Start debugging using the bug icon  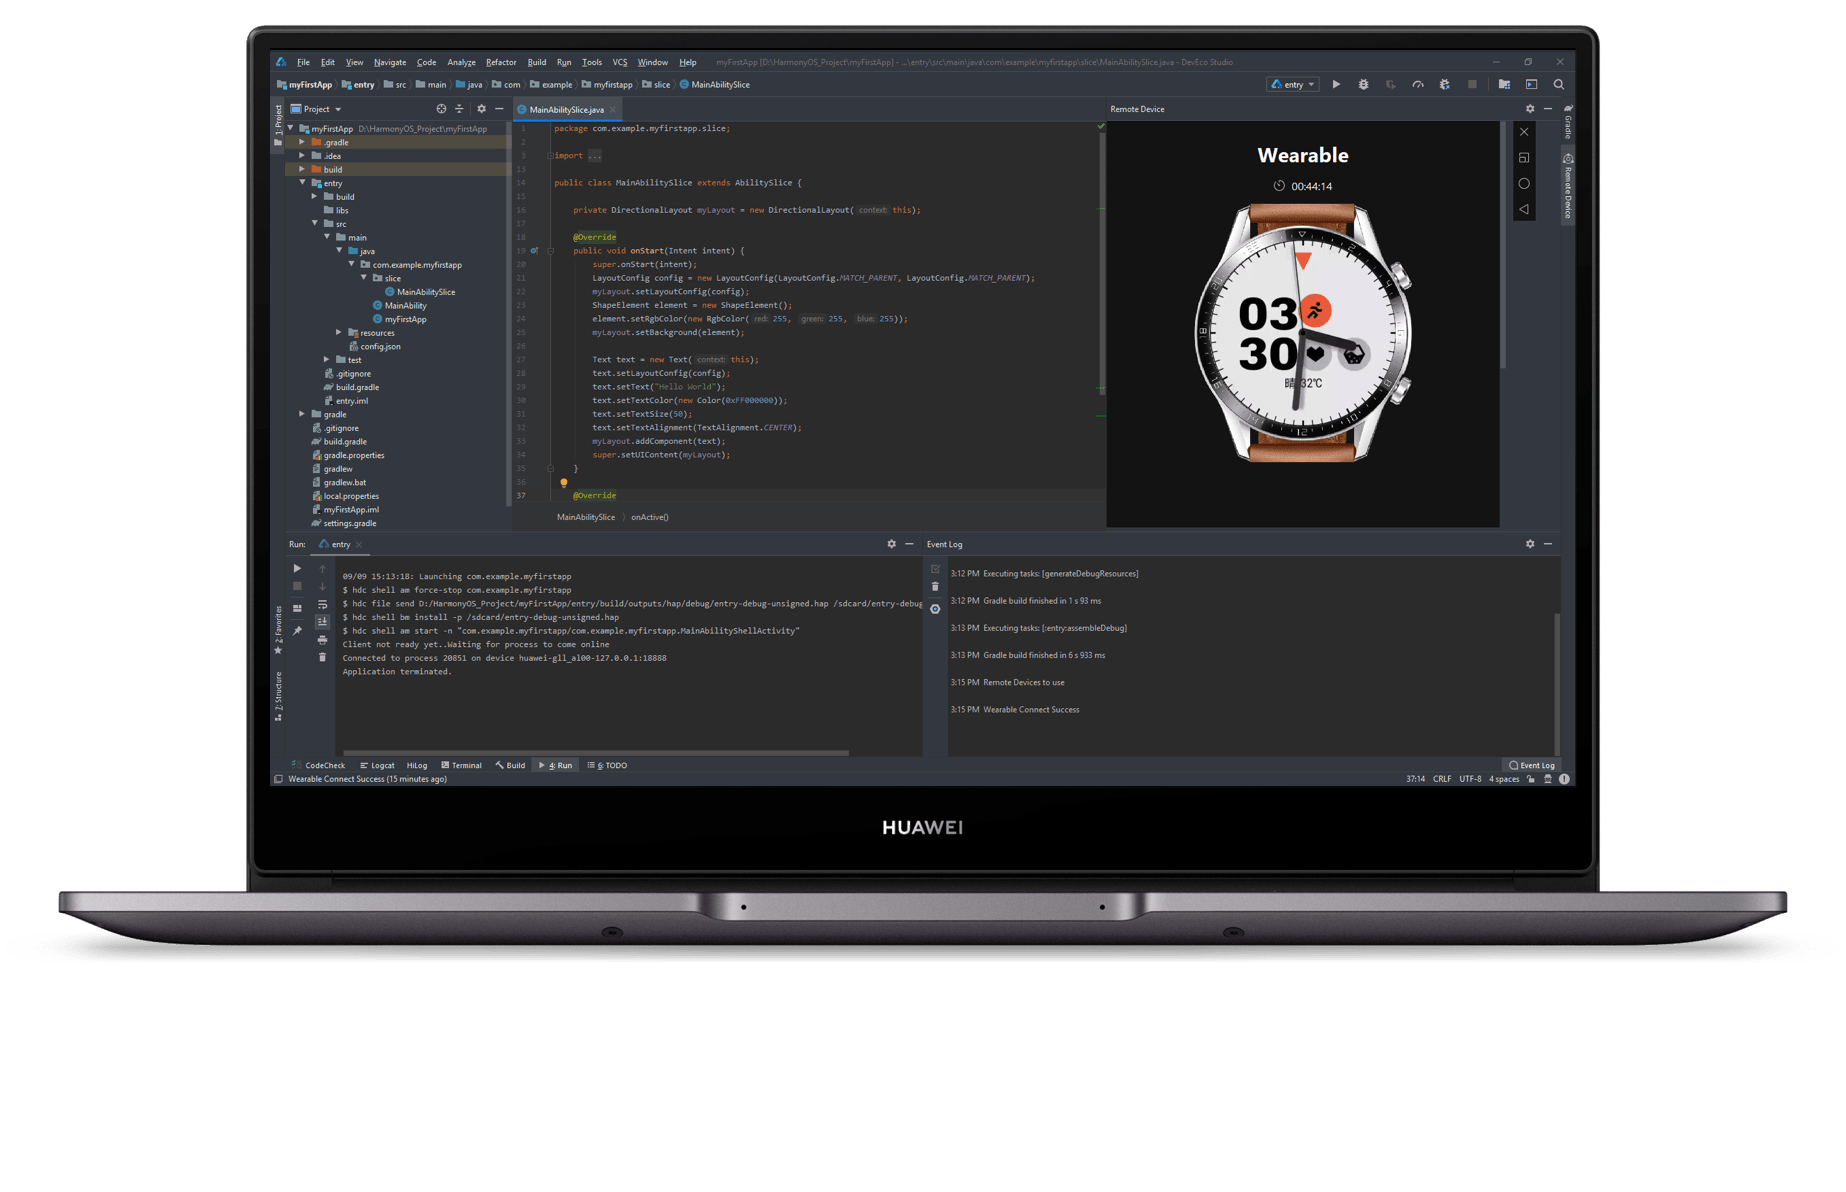(x=1363, y=84)
